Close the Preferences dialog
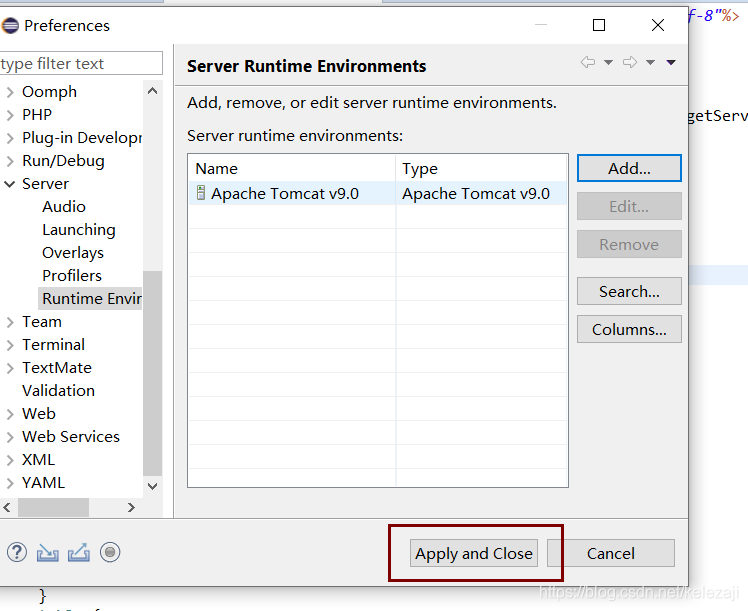Image resolution: width=748 pixels, height=611 pixels. 658,25
